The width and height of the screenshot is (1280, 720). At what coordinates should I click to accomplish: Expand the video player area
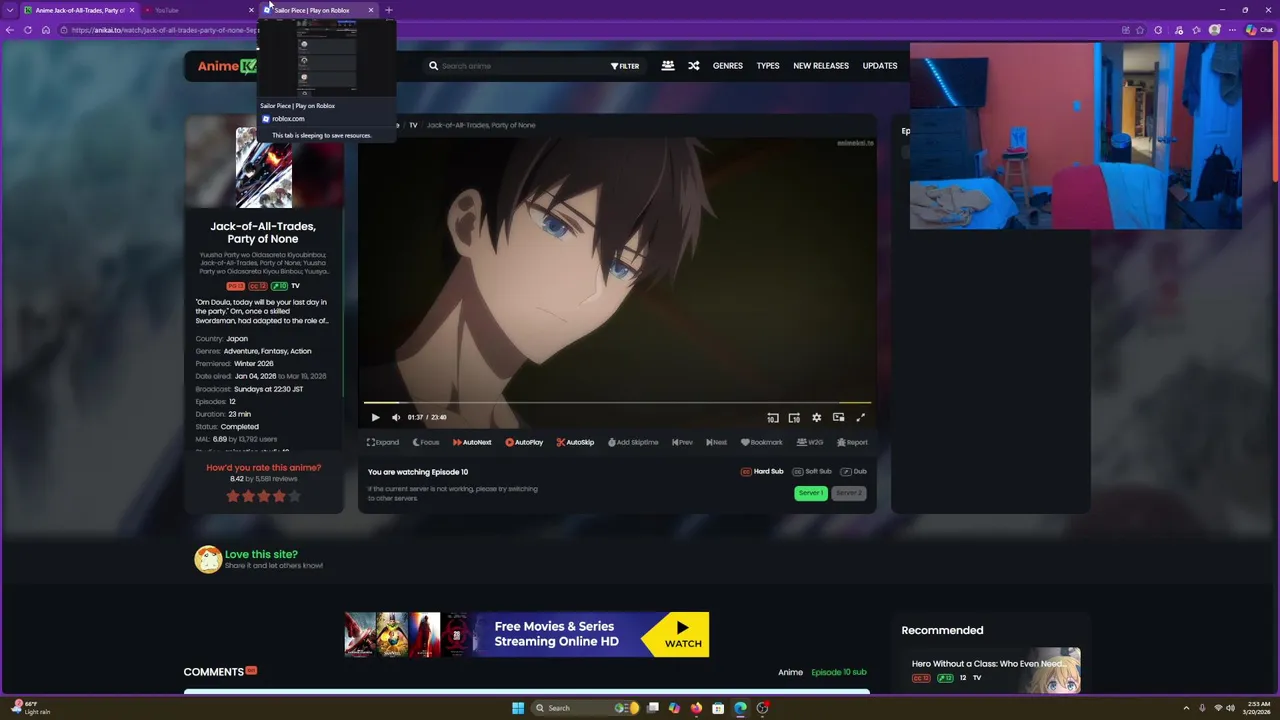[383, 442]
